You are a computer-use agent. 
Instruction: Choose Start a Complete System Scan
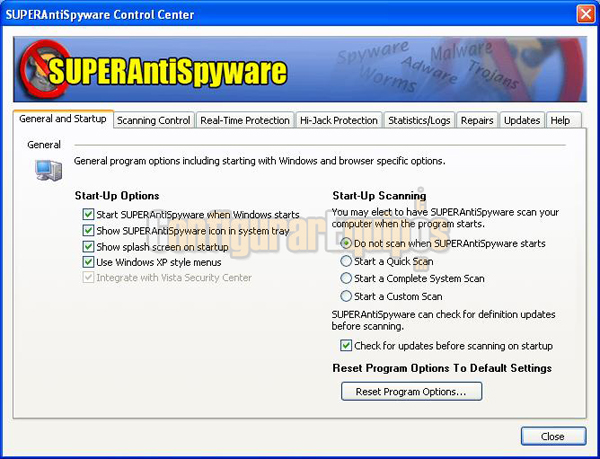346,278
